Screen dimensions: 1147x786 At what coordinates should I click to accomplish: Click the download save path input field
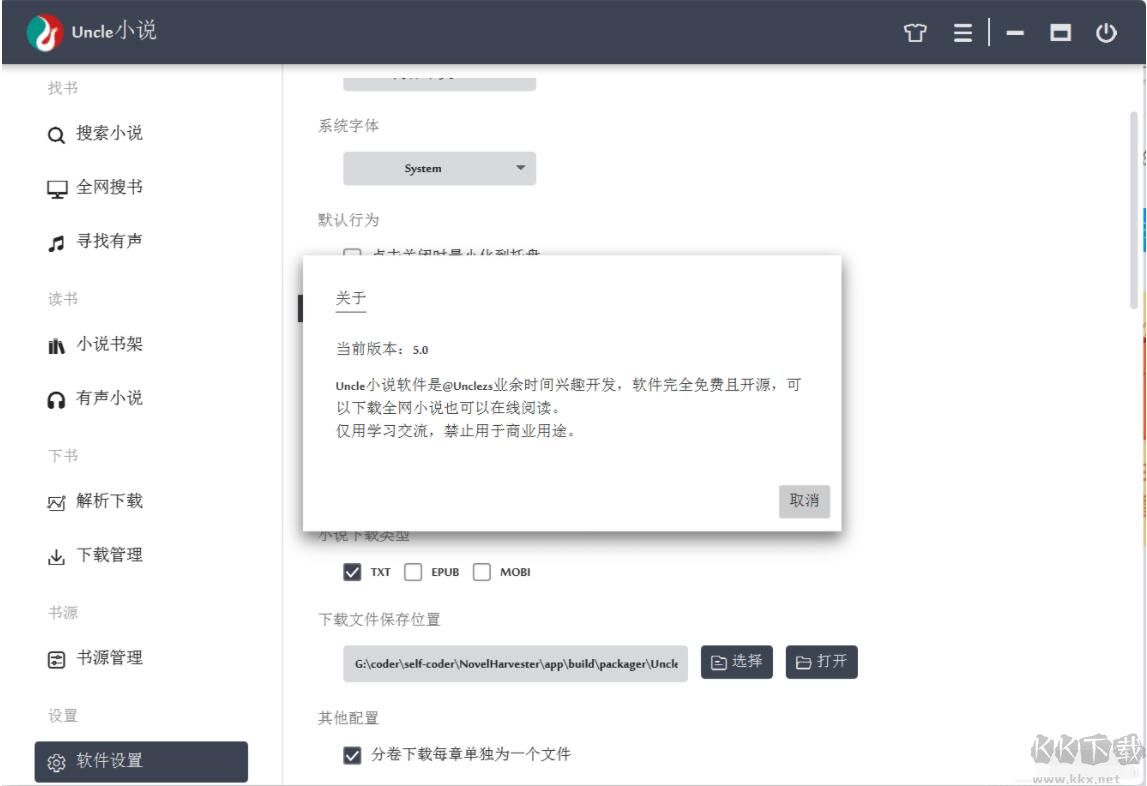[x=515, y=661]
